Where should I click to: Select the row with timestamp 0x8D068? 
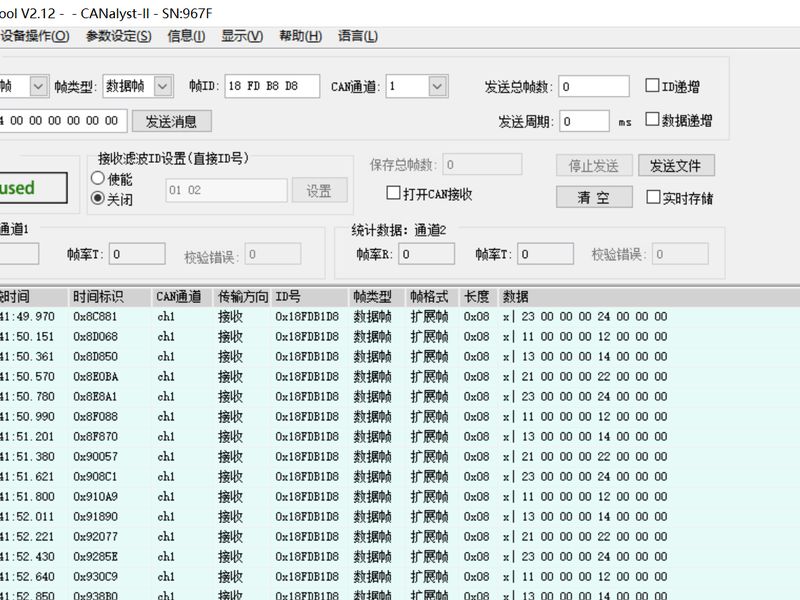400,337
